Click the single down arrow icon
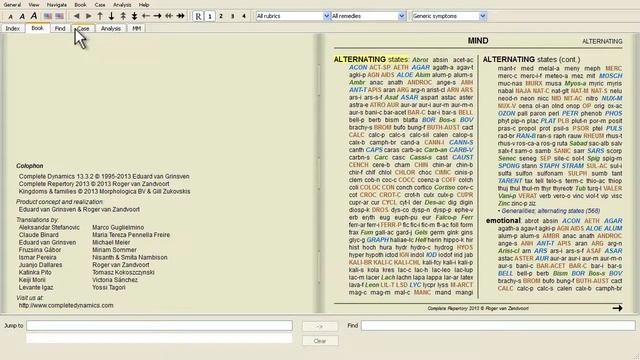 [111, 16]
